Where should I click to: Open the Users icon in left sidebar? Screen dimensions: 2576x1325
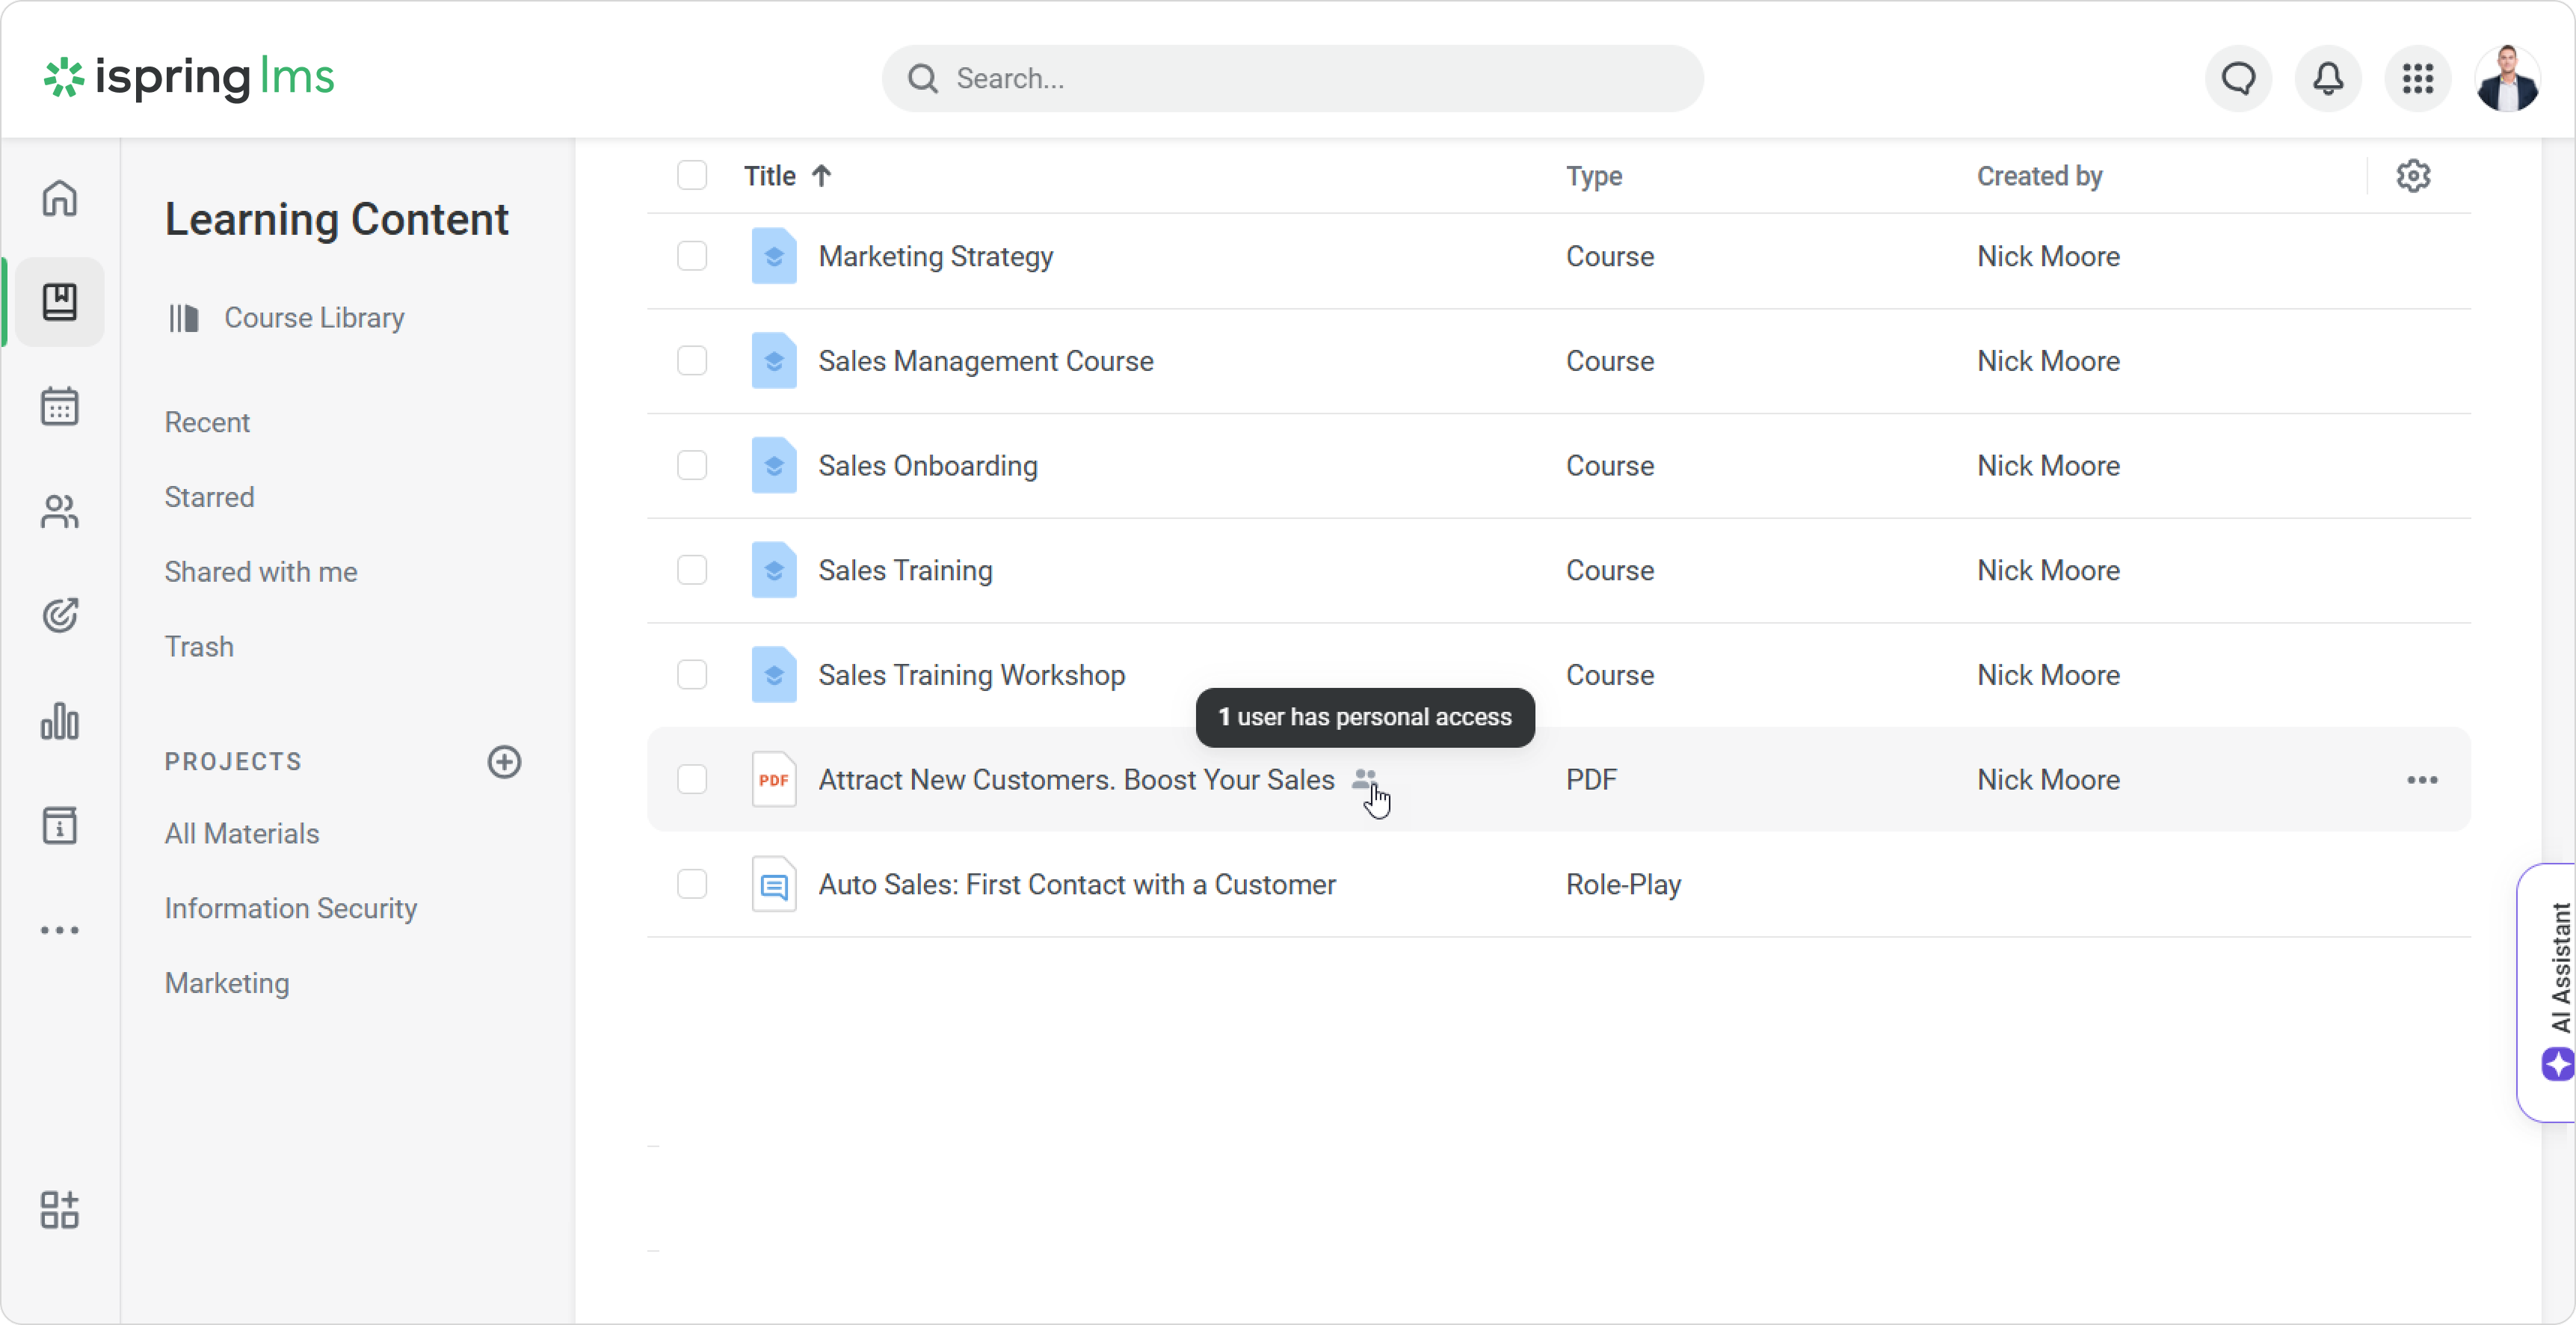click(59, 511)
